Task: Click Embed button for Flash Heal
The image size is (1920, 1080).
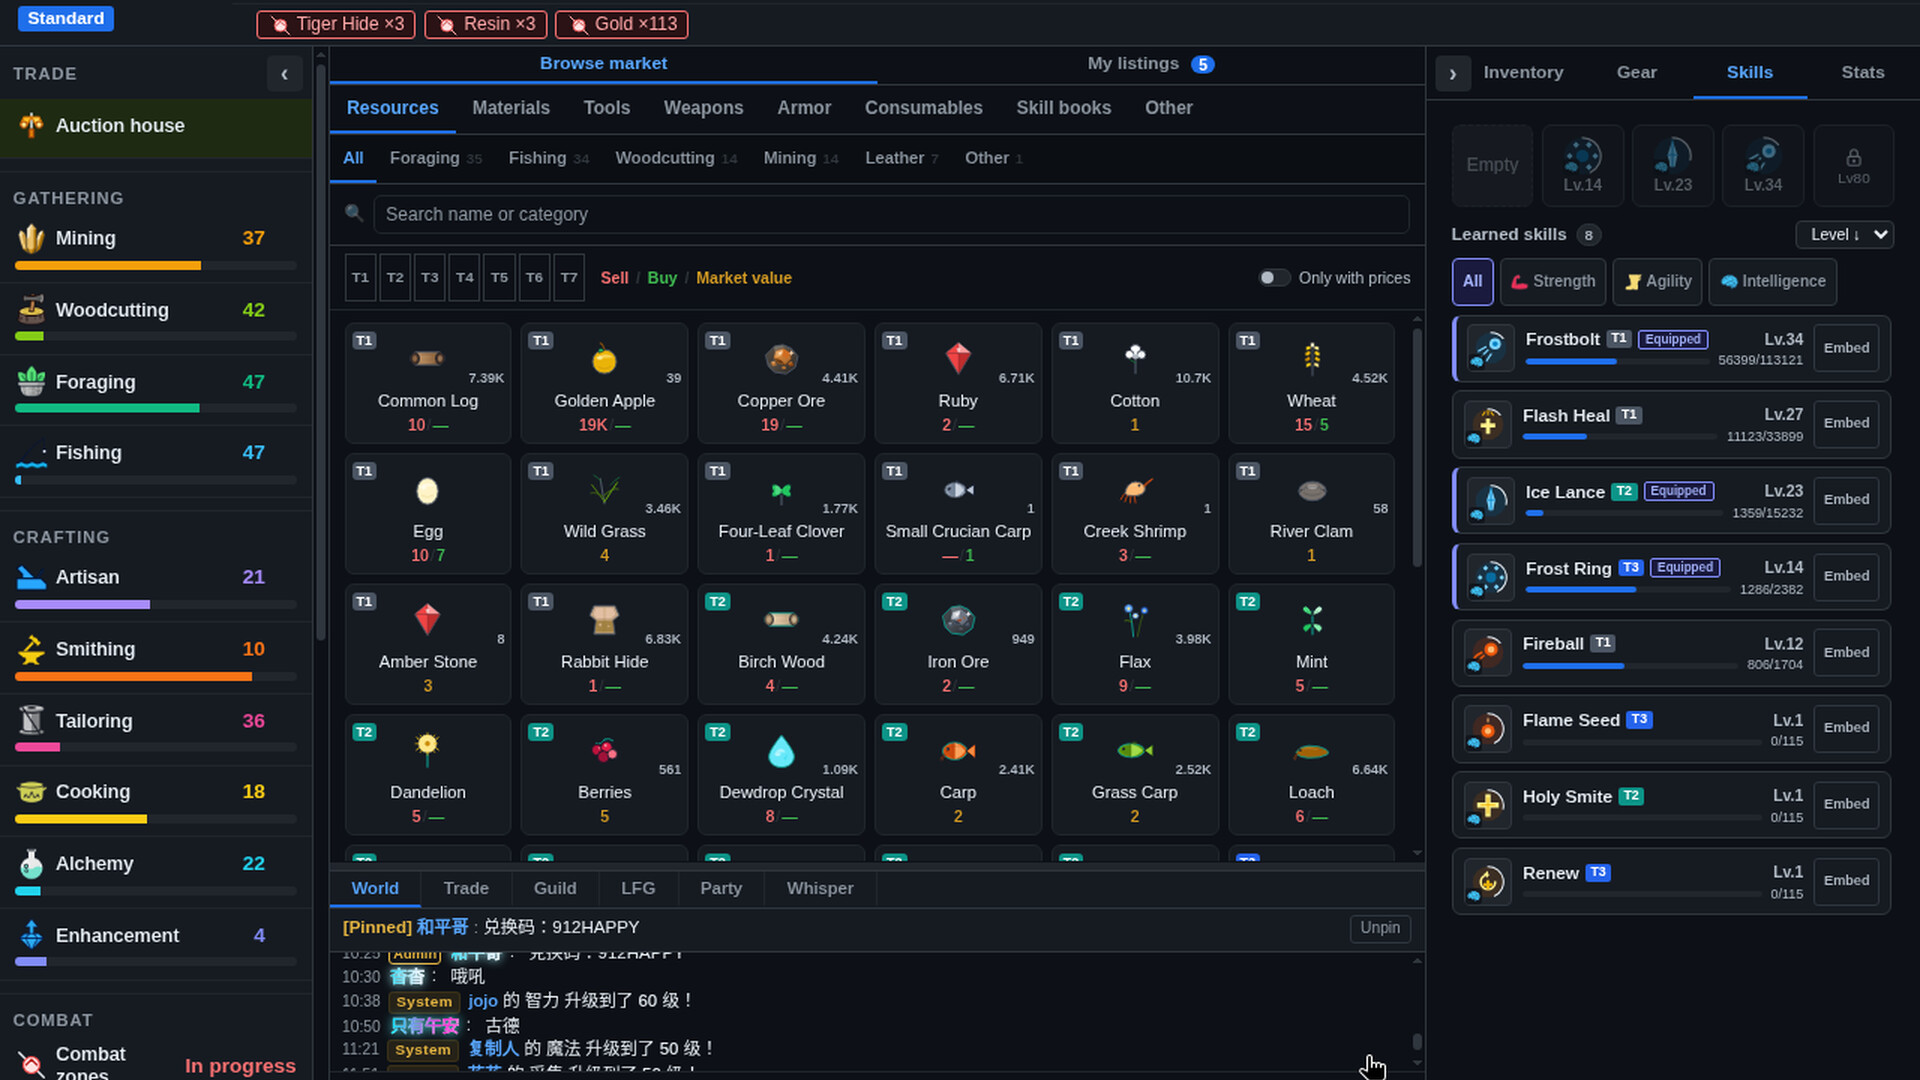Action: (x=1846, y=424)
